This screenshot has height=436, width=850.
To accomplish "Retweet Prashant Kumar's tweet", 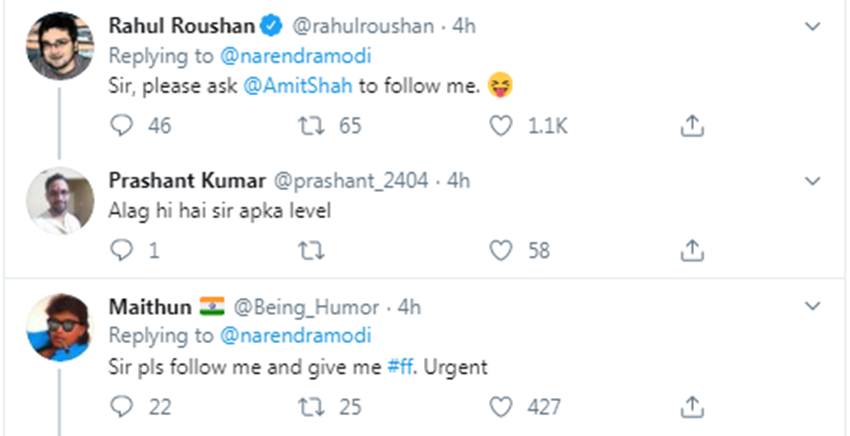I will (x=312, y=250).
